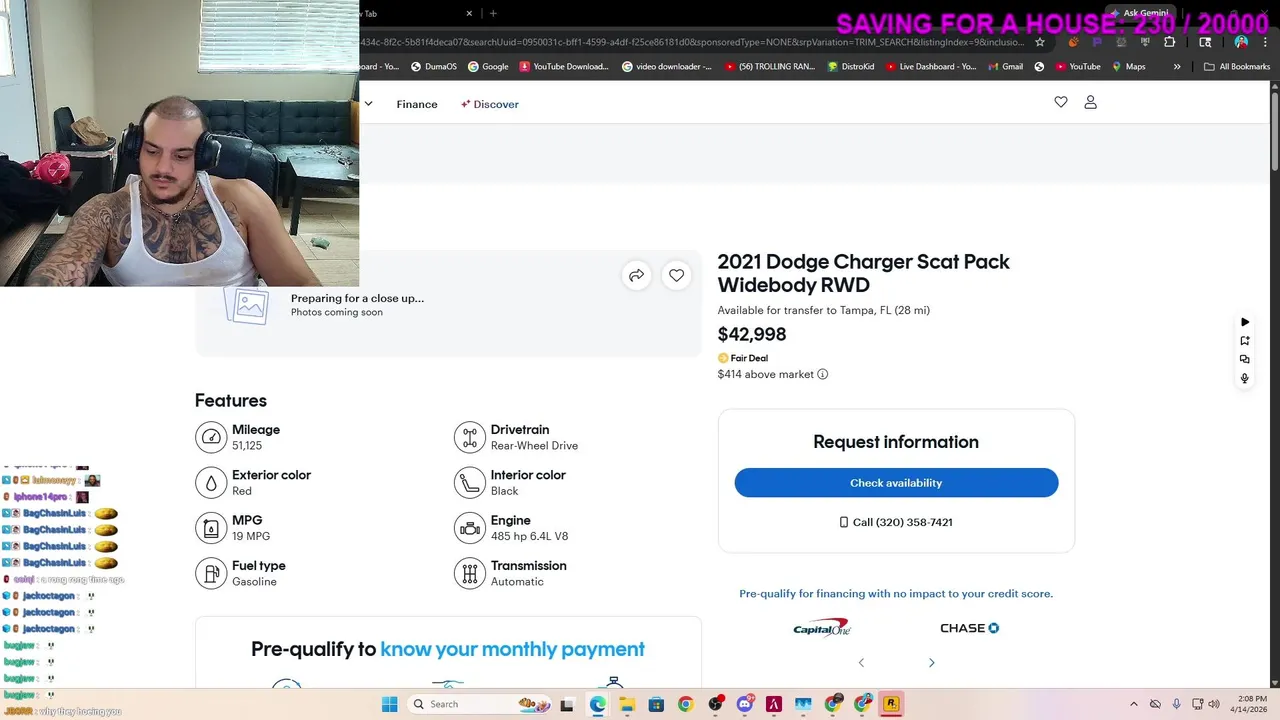Click the MPG fuel gauge icon

[211, 528]
